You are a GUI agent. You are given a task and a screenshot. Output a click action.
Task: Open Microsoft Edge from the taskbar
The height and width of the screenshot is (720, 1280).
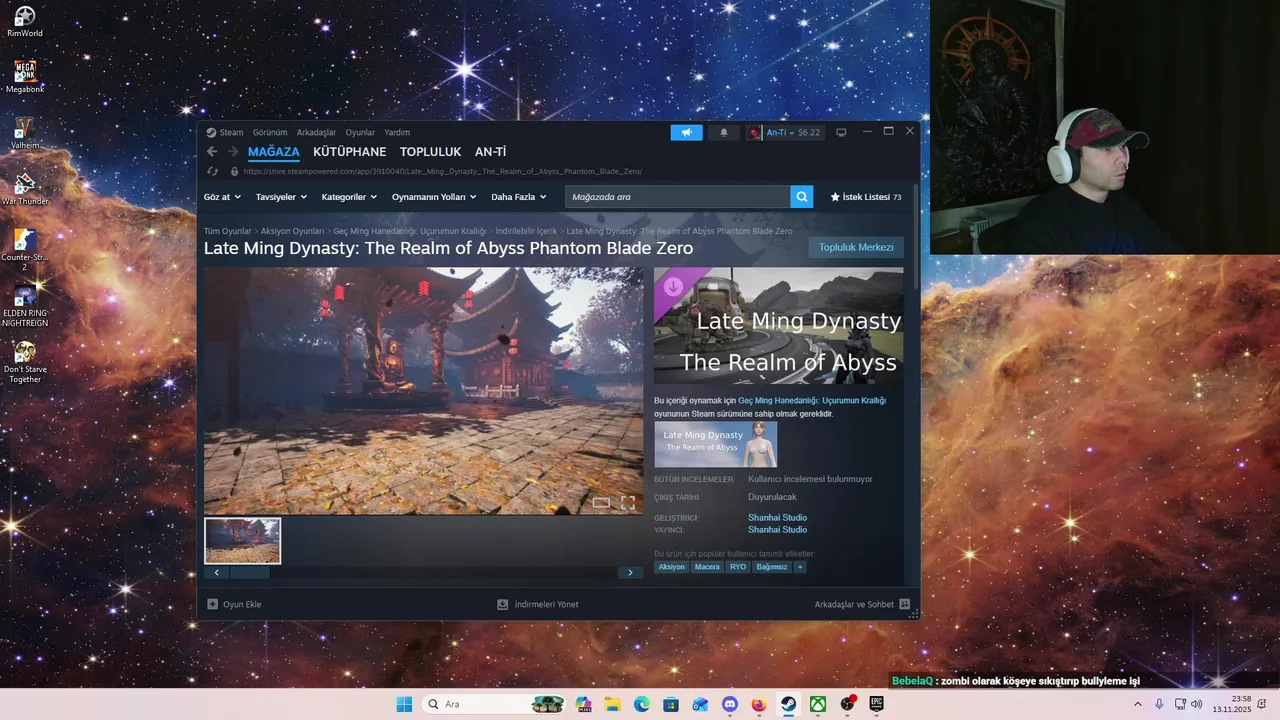pos(641,704)
